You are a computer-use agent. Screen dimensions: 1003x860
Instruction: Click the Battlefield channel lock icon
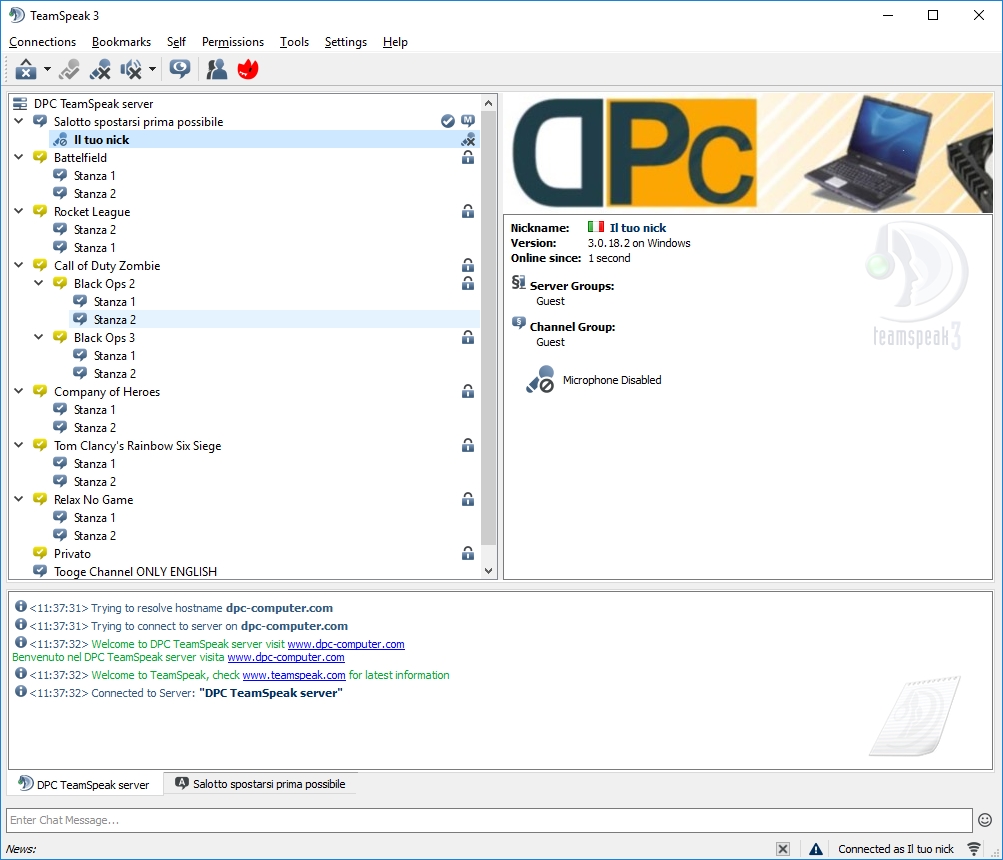(x=467, y=158)
